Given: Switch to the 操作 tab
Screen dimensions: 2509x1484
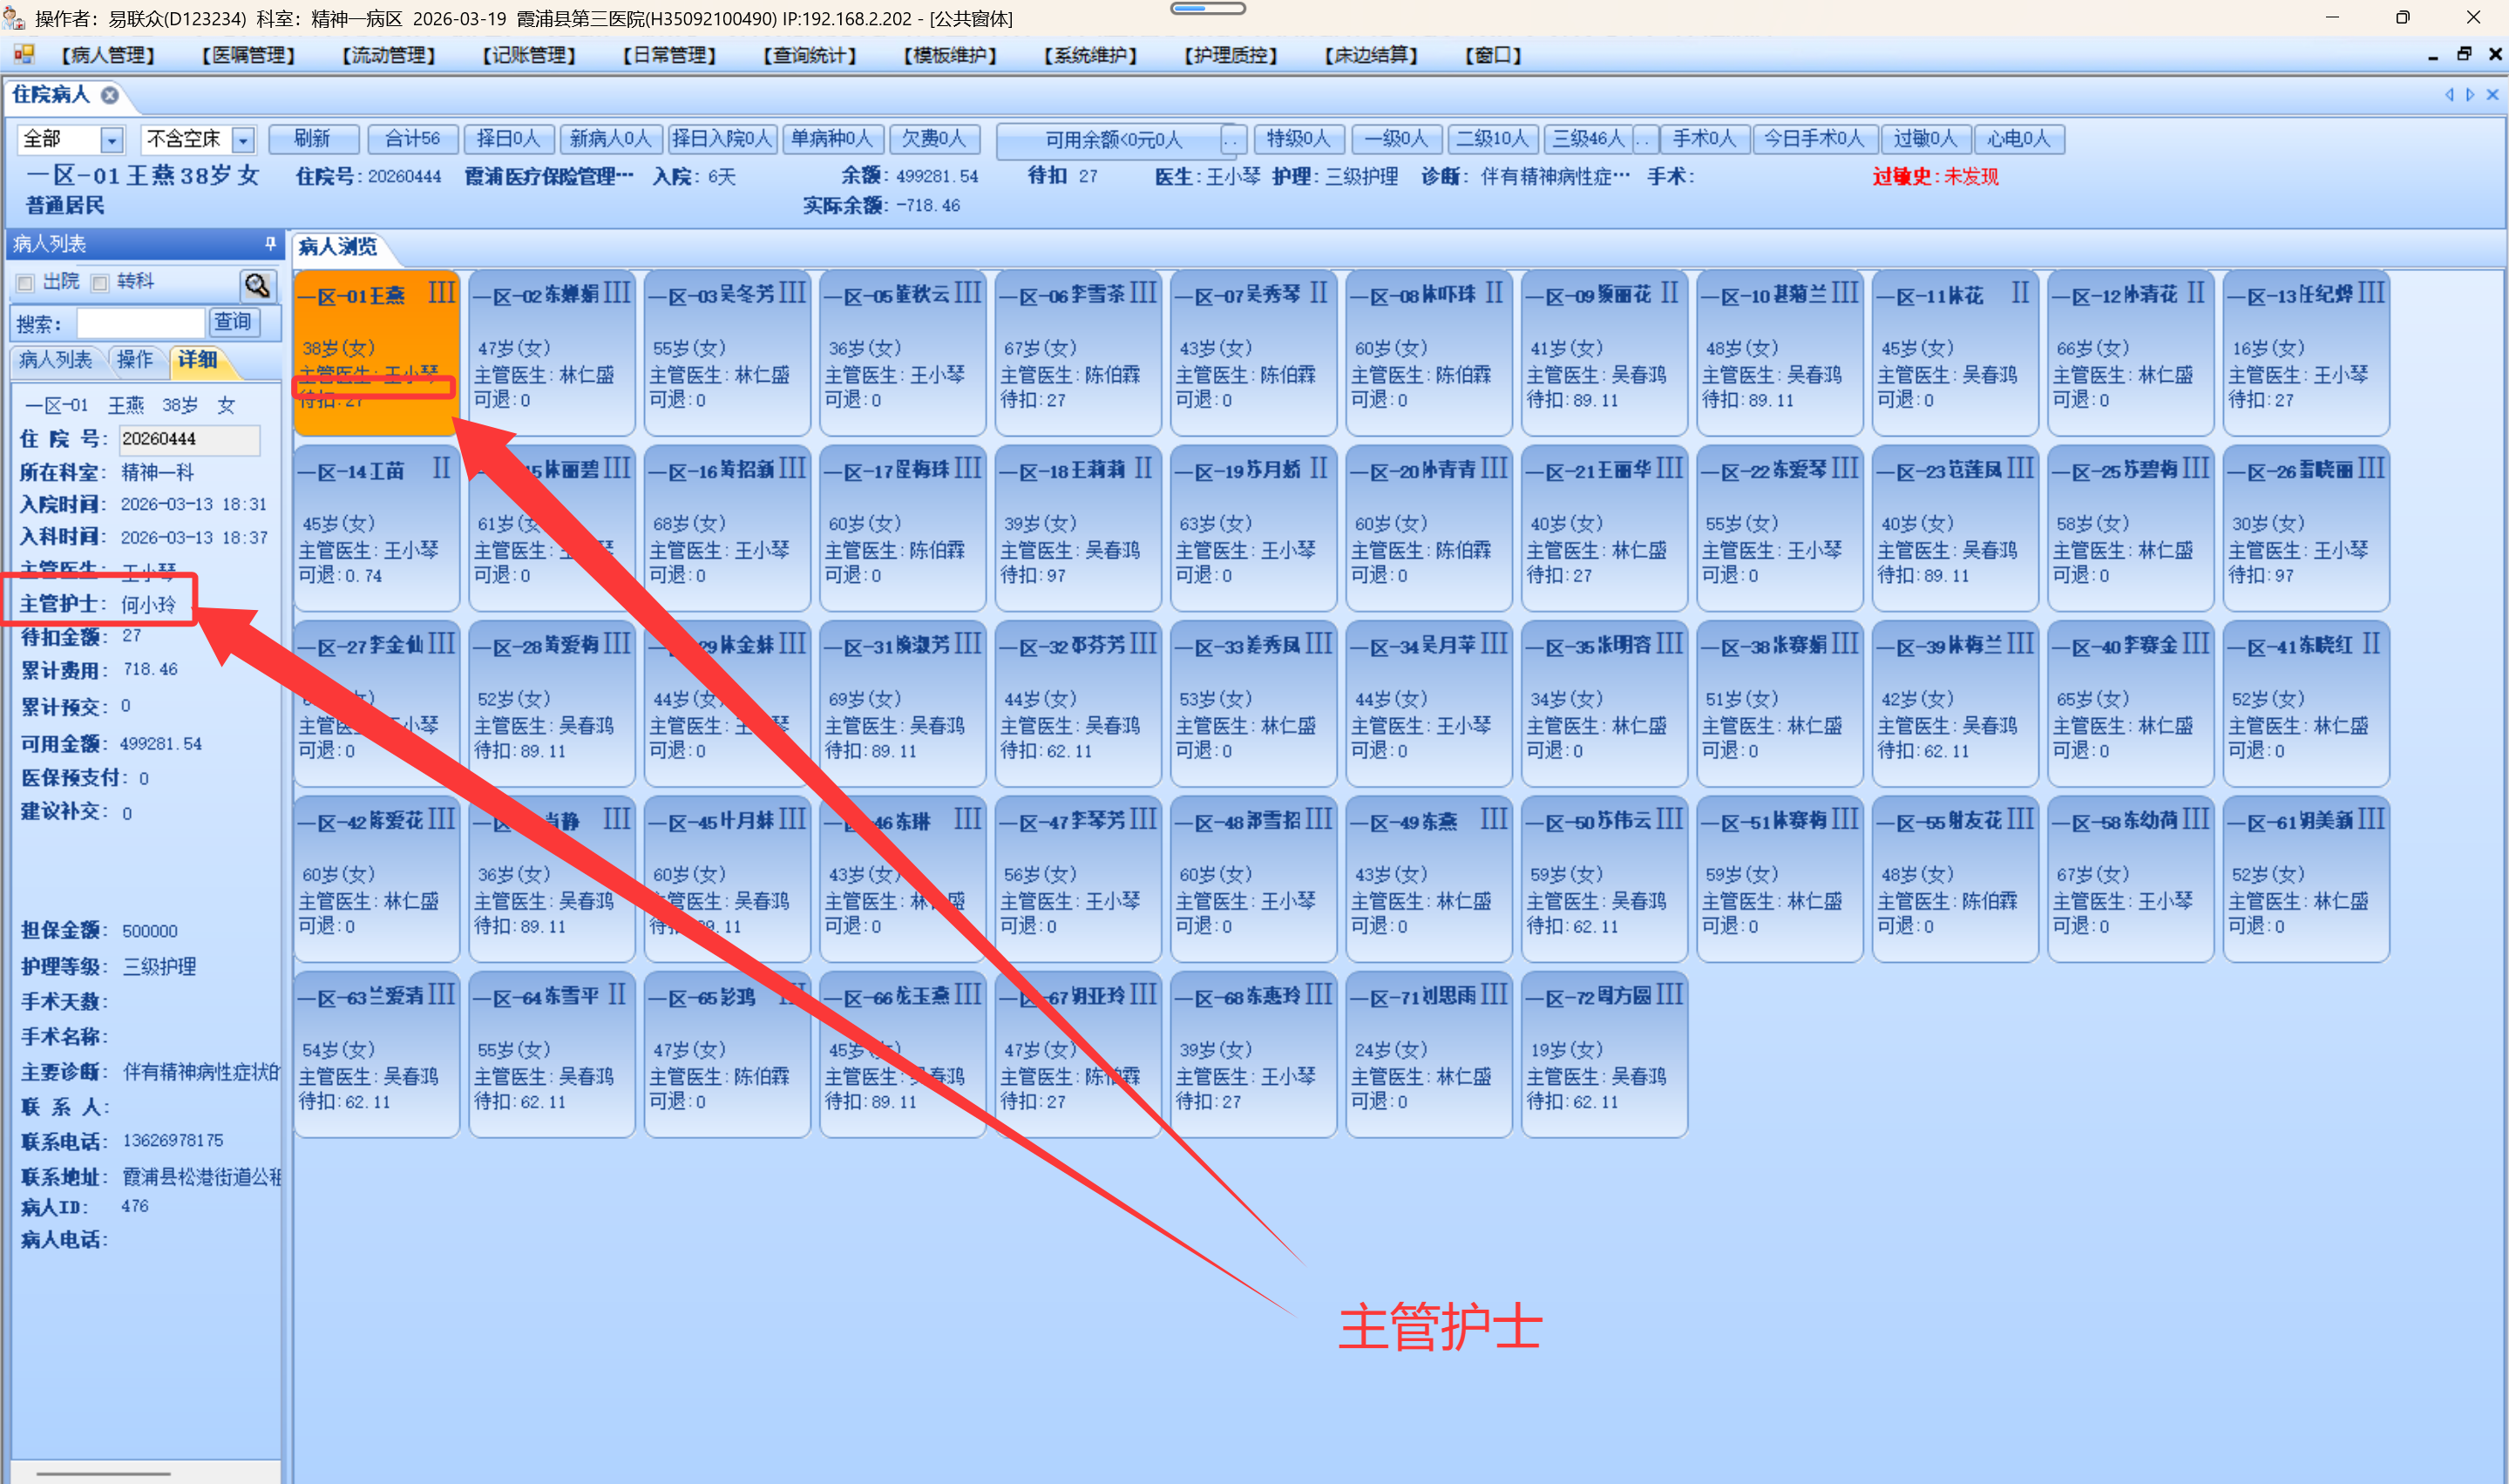Looking at the screenshot, I should point(135,359).
